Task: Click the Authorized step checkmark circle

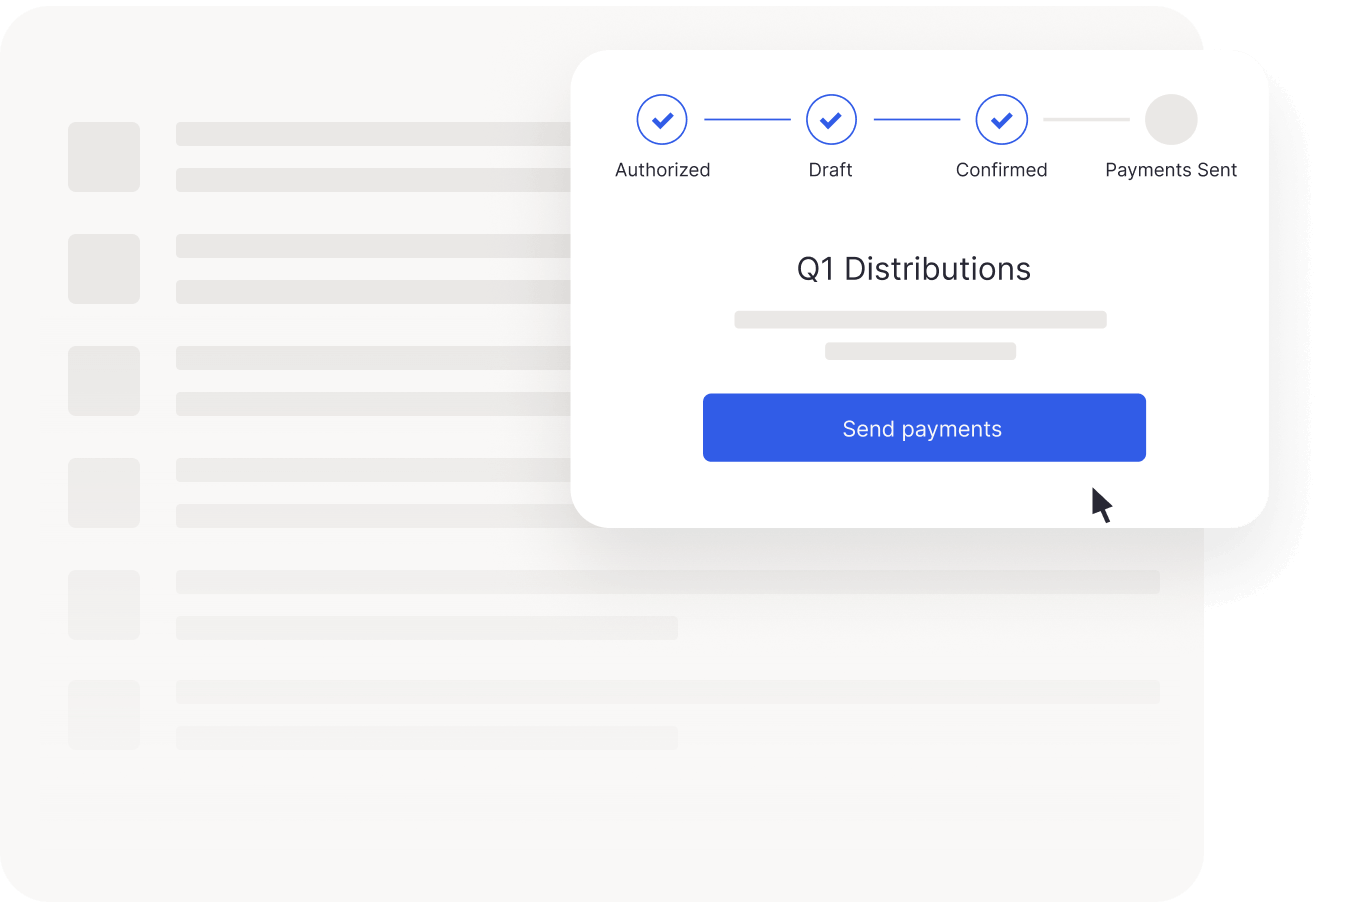Action: pos(662,120)
